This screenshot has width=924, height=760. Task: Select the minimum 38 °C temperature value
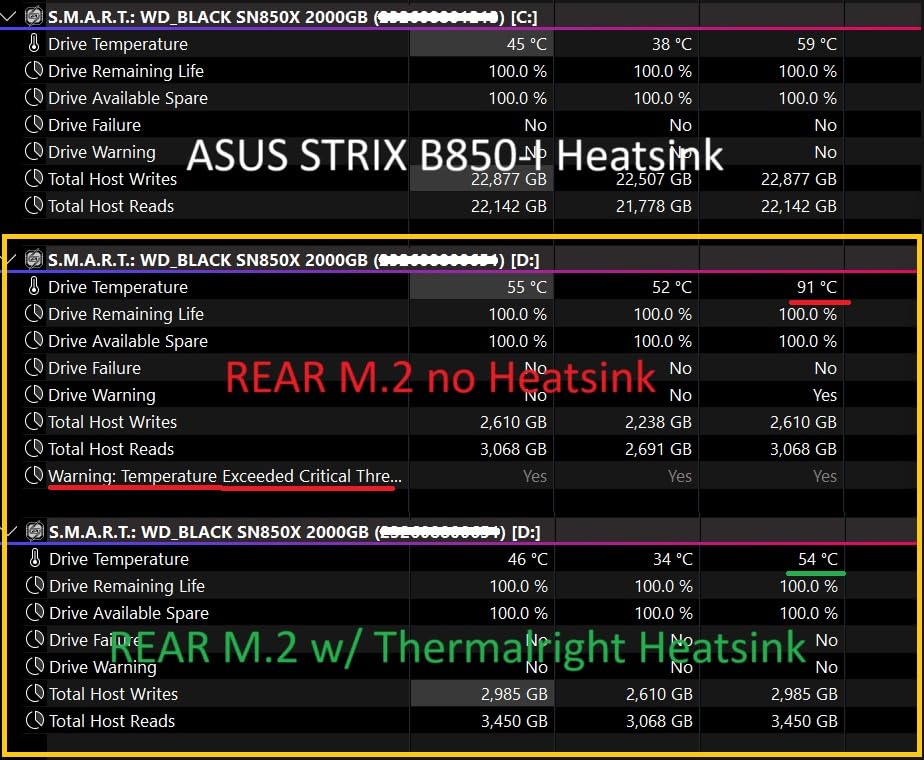click(x=672, y=44)
